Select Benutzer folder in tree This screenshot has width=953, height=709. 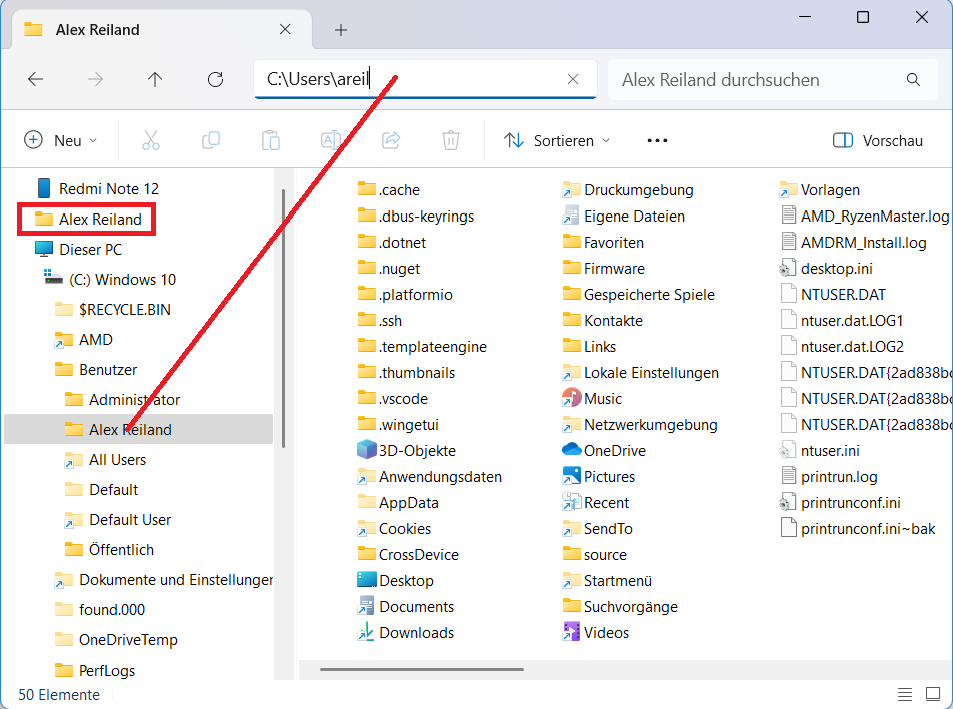point(97,369)
